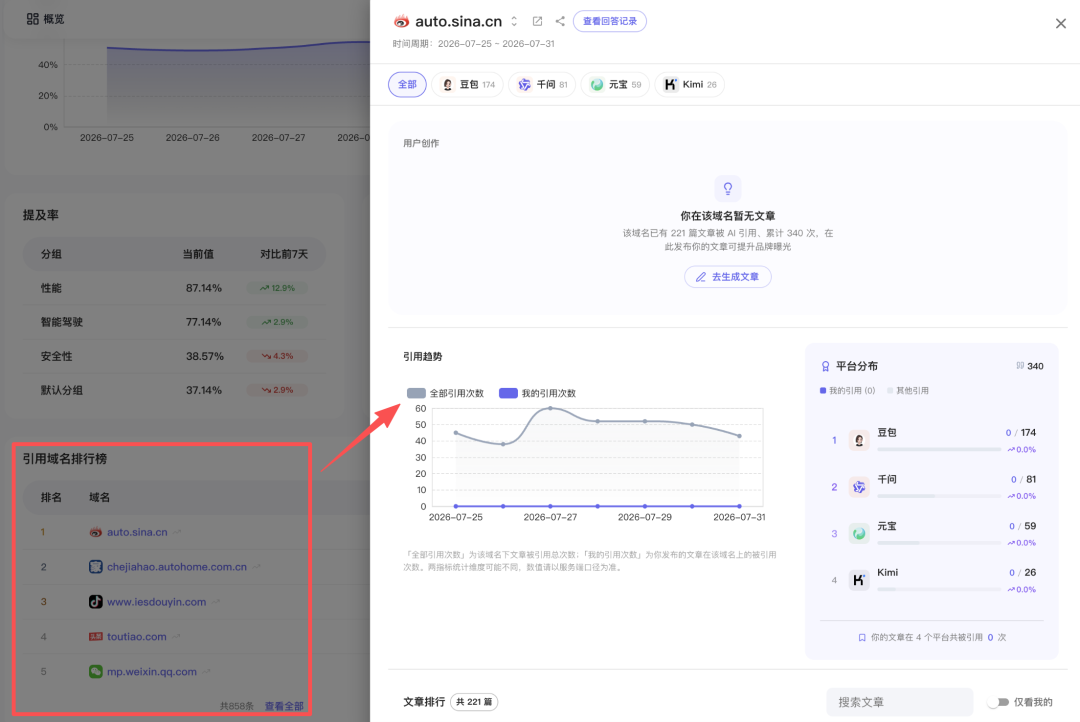This screenshot has width=1080, height=722.
Task: Open chejiahao.autohome.com.cn ranking link
Action: click(176, 567)
